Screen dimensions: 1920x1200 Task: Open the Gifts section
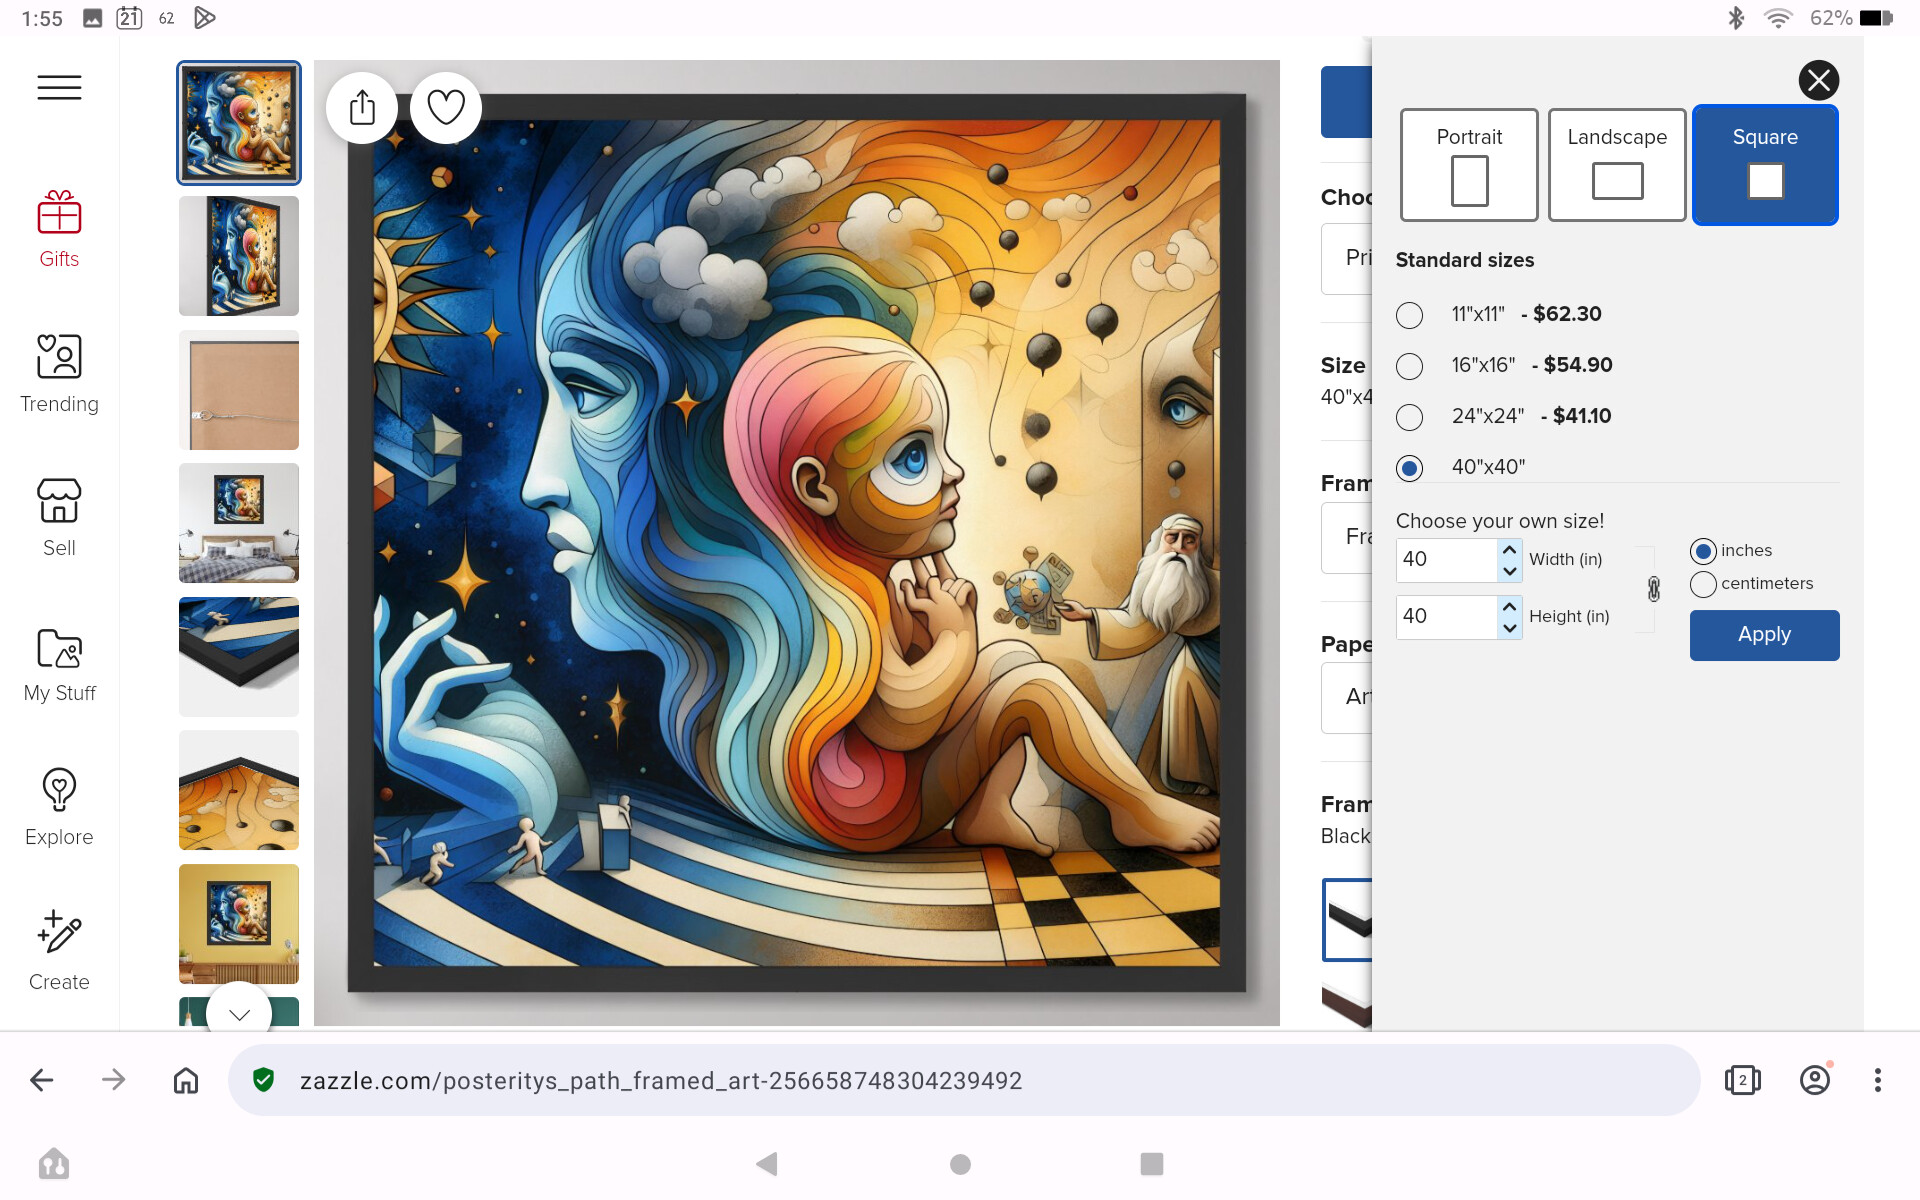point(59,230)
